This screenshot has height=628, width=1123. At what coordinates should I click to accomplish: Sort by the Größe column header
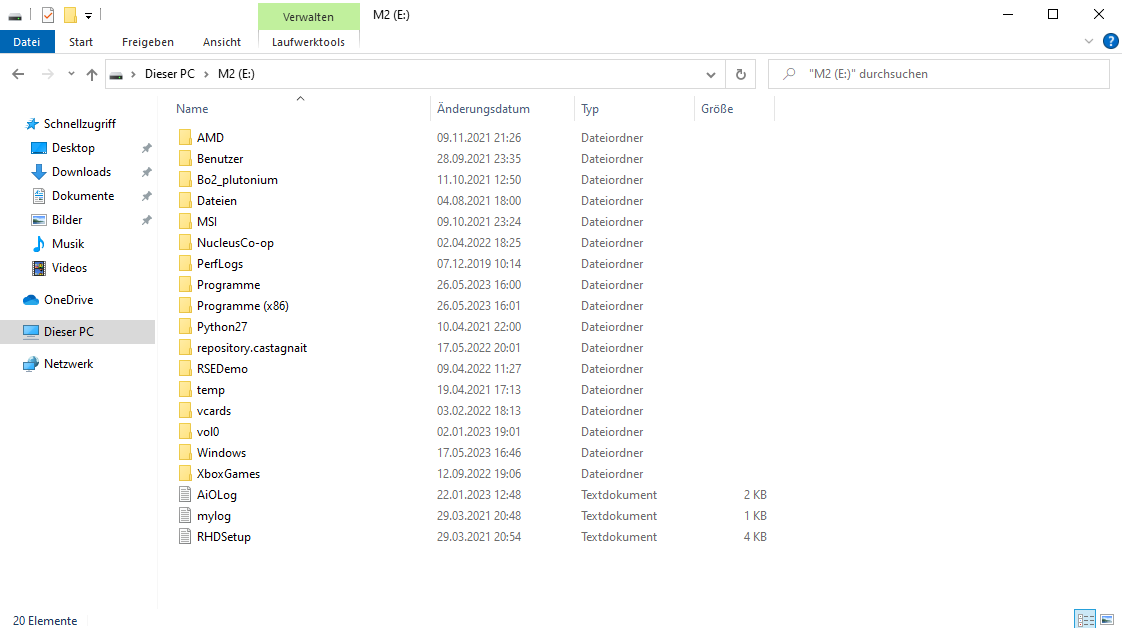point(717,109)
